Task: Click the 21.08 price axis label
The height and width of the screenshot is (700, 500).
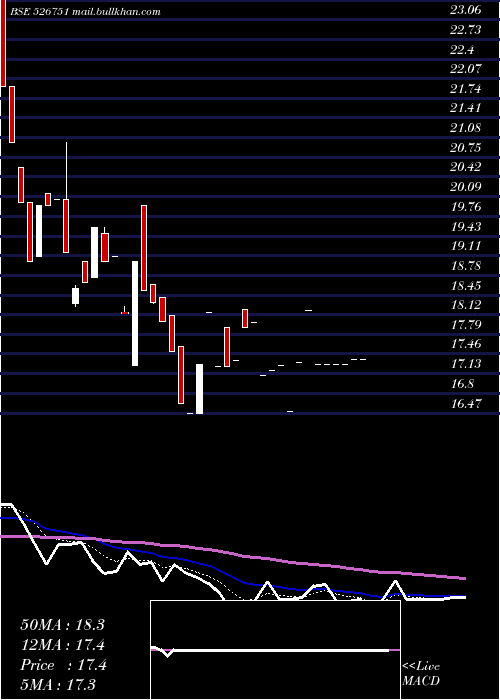Action: click(x=466, y=128)
